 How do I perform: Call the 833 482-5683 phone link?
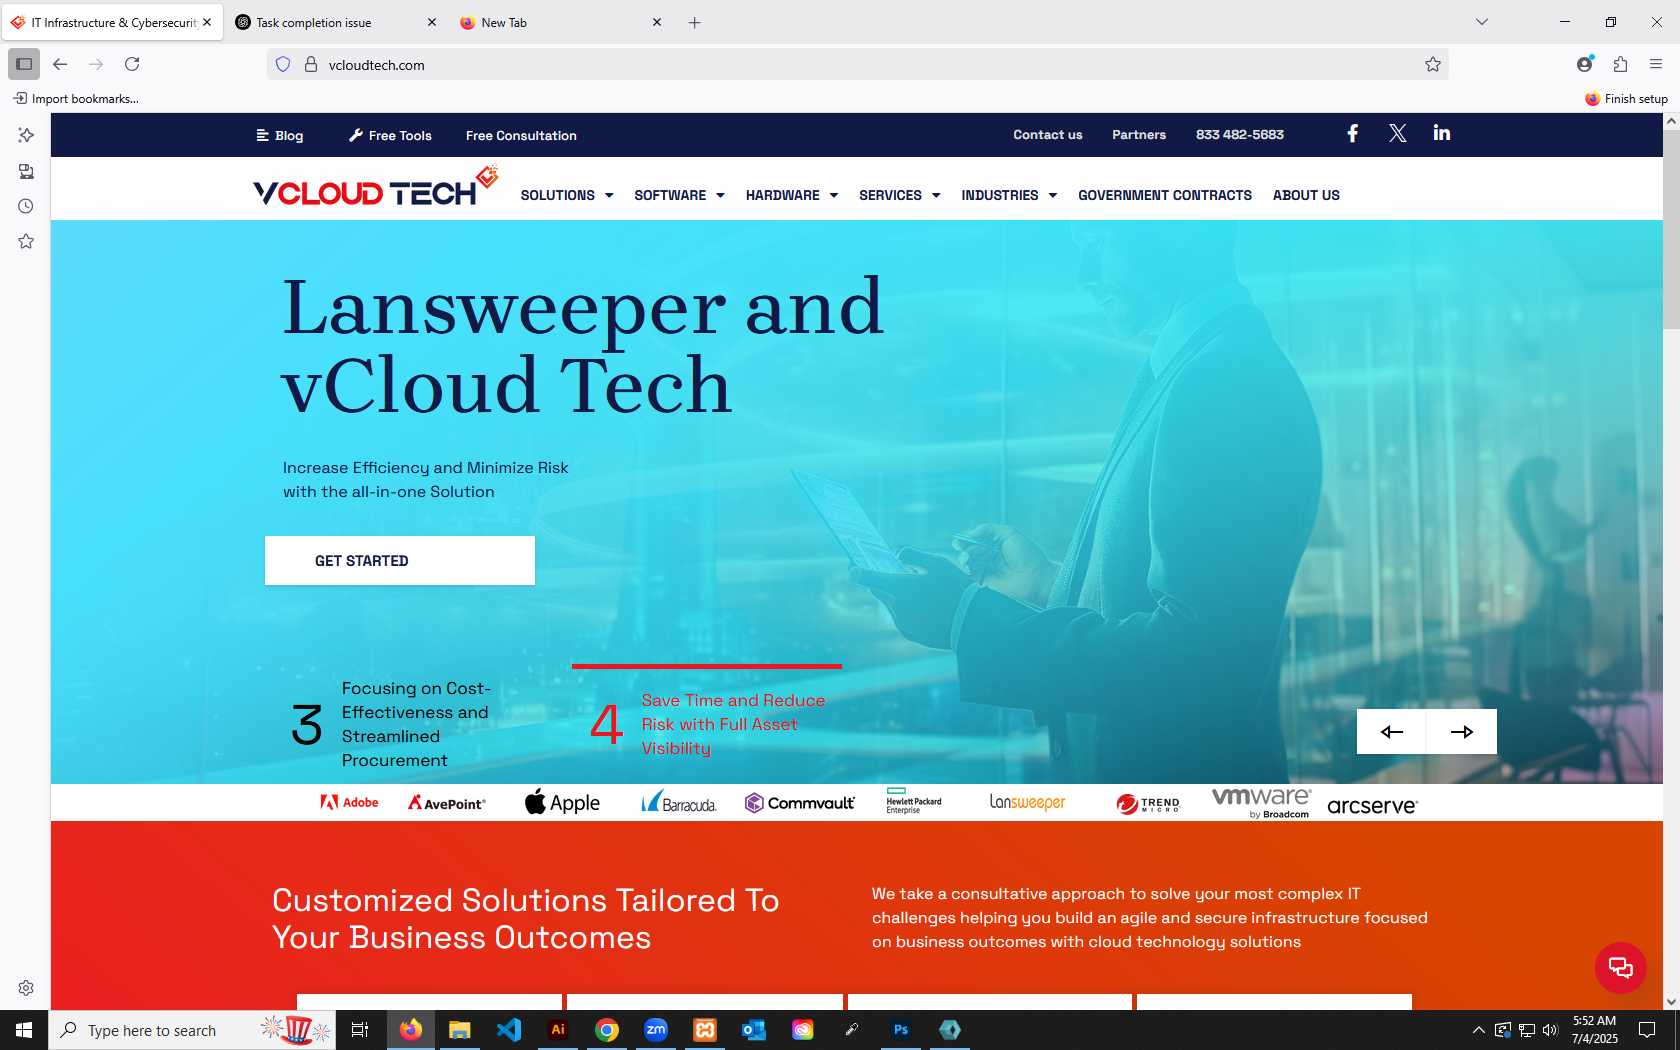click(1239, 134)
